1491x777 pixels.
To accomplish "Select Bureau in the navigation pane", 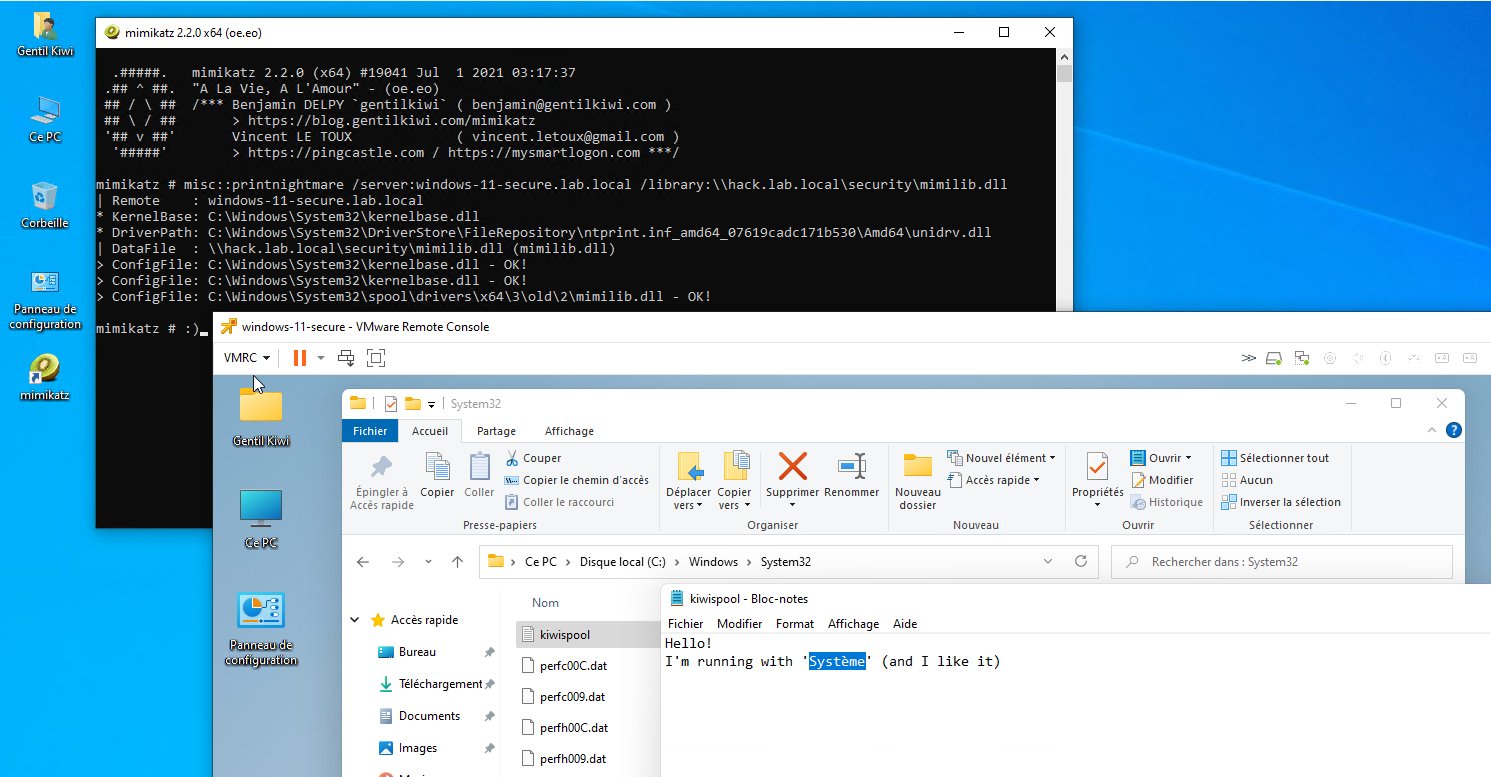I will [417, 652].
